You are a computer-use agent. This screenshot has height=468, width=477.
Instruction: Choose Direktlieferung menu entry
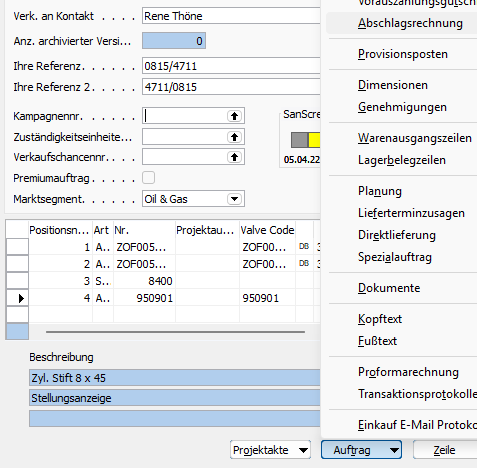[x=397, y=235]
